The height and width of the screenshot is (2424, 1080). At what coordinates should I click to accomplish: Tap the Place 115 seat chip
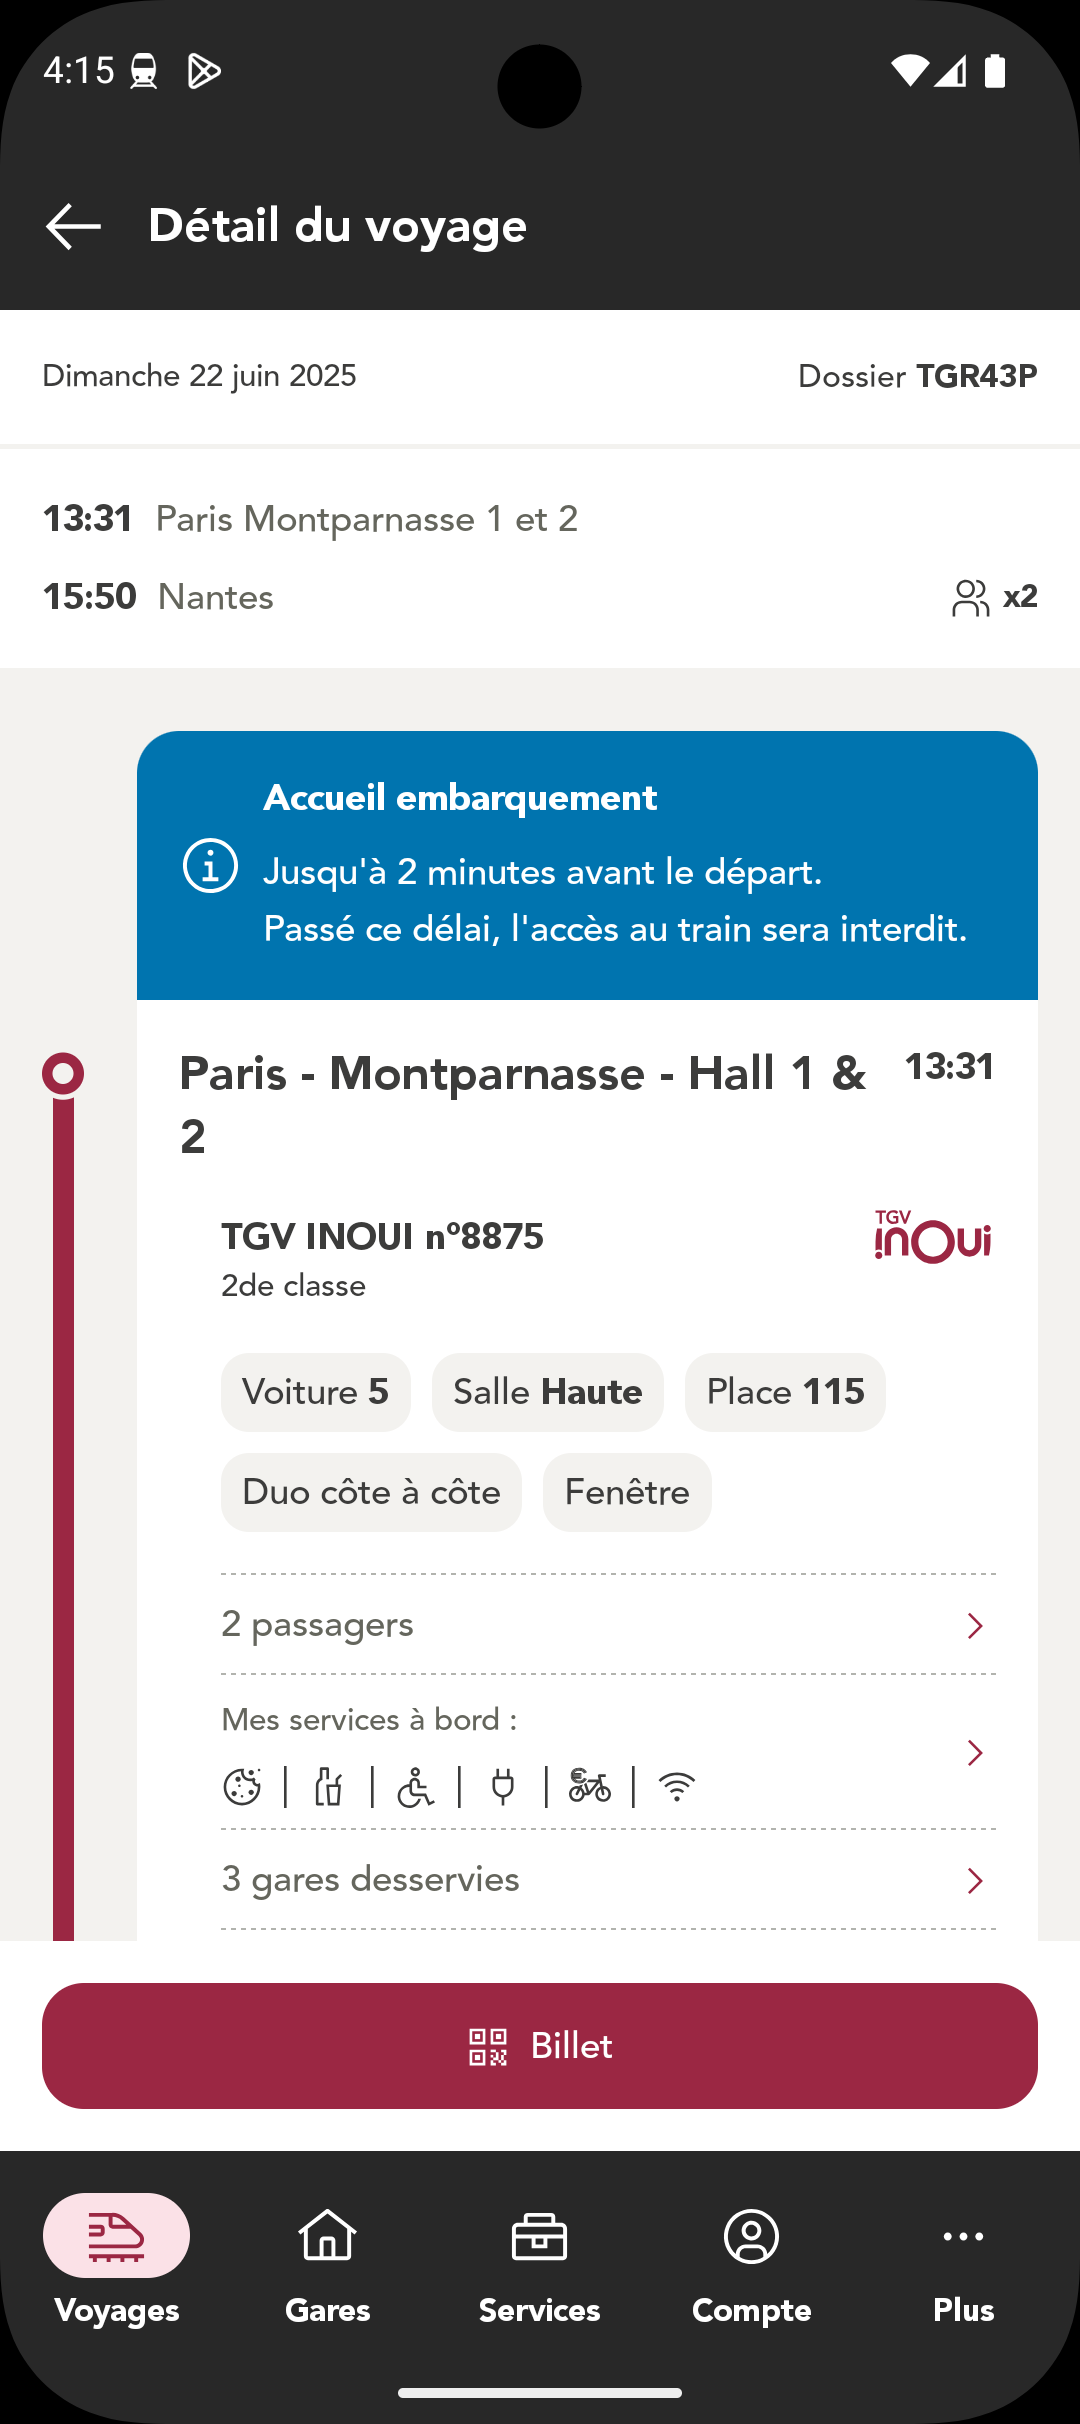tap(785, 1392)
